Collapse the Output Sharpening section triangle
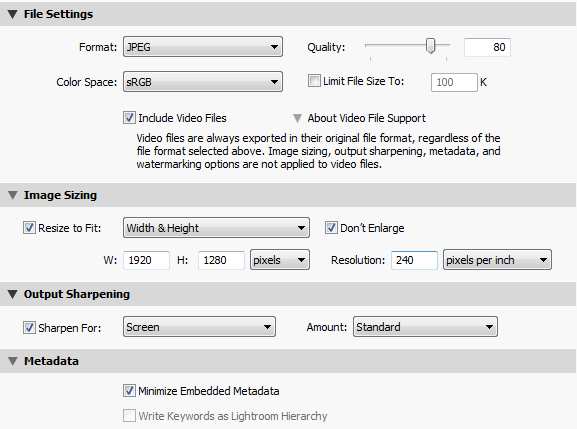The height and width of the screenshot is (429, 577). click(13, 294)
